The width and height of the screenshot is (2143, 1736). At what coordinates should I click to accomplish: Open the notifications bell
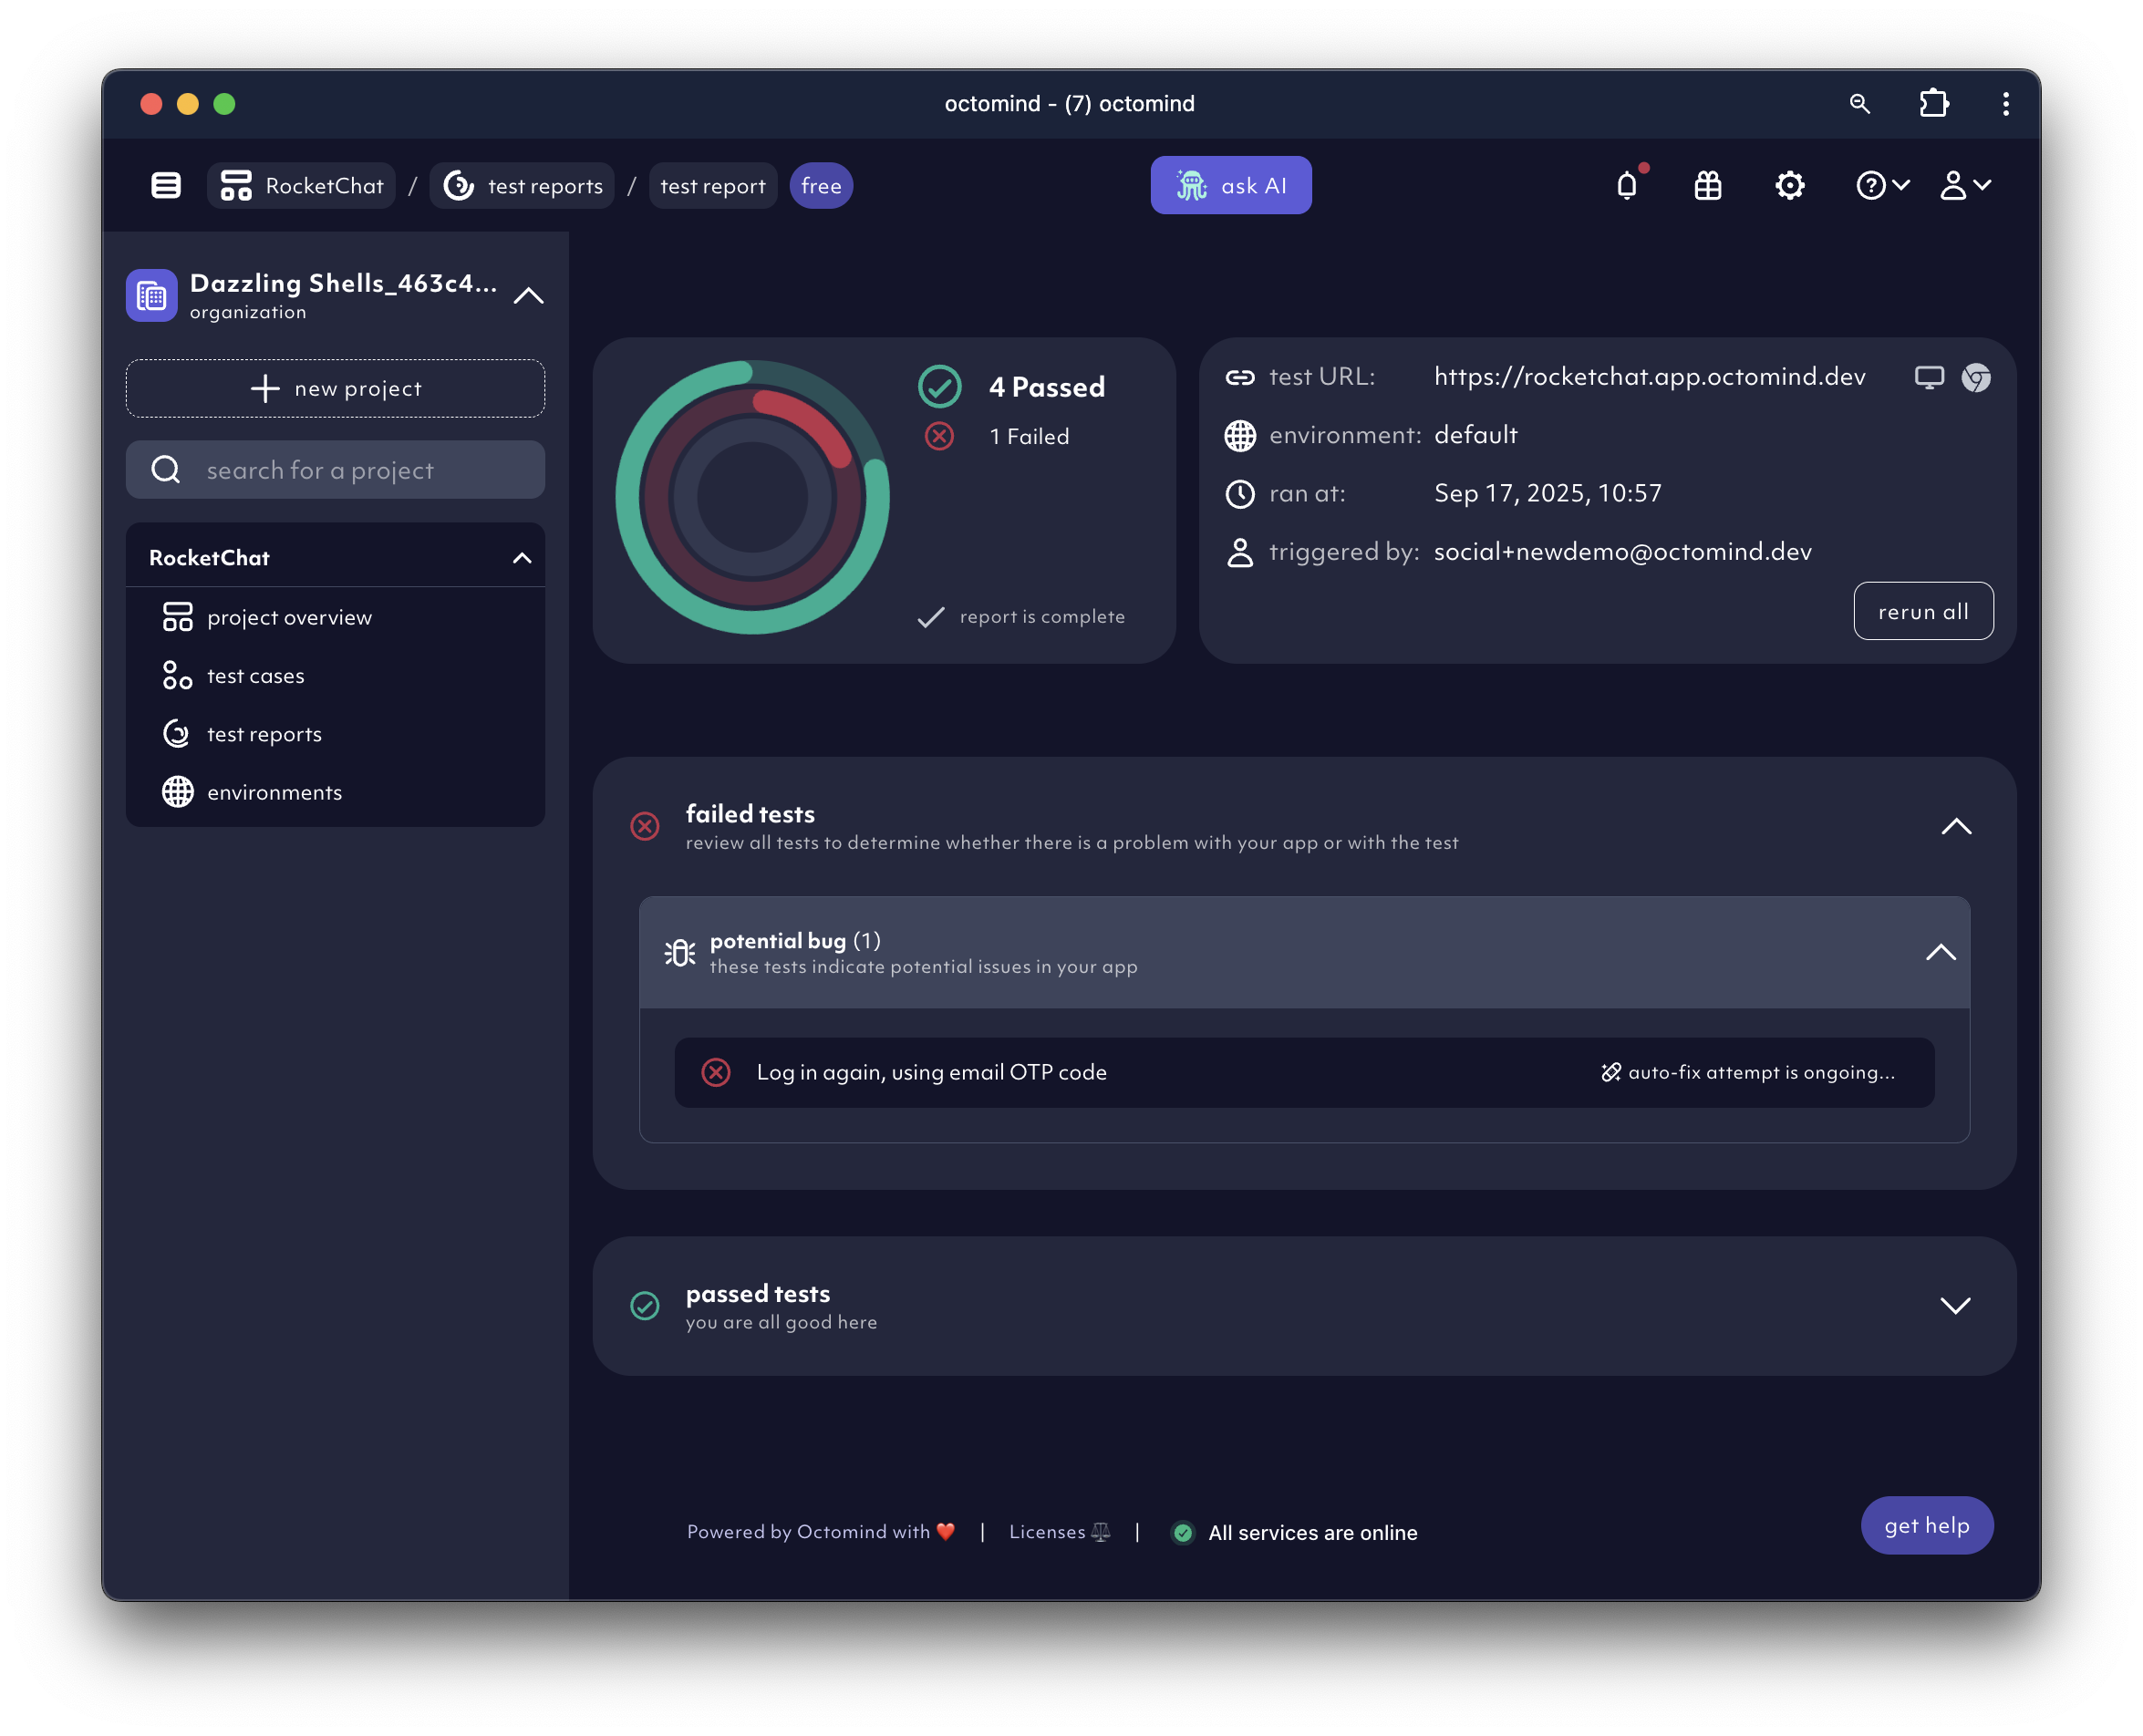point(1628,186)
